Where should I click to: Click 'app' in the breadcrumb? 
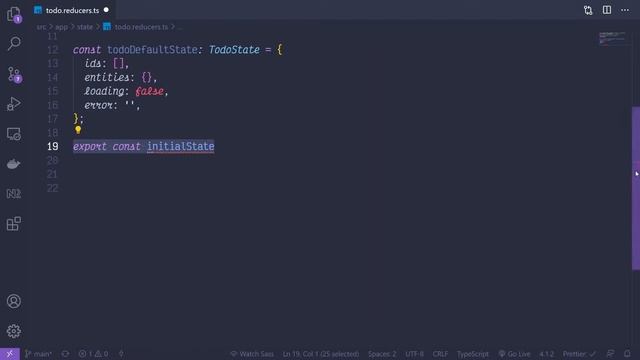[x=61, y=27]
